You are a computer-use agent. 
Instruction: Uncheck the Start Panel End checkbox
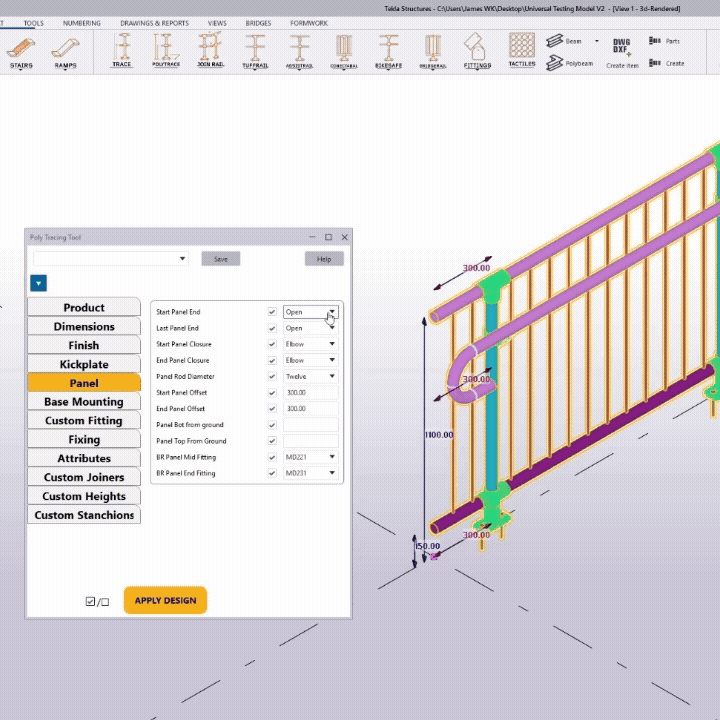click(x=272, y=312)
